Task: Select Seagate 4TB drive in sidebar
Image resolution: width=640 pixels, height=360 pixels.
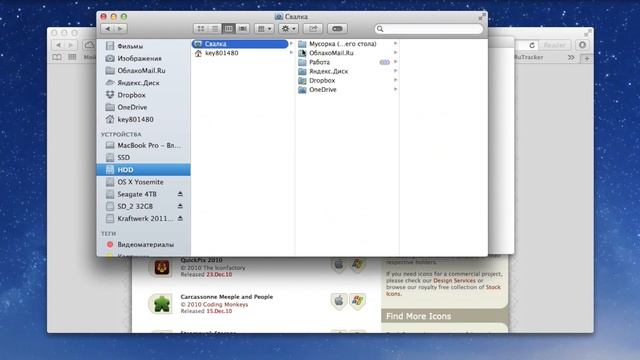Action: [x=137, y=194]
